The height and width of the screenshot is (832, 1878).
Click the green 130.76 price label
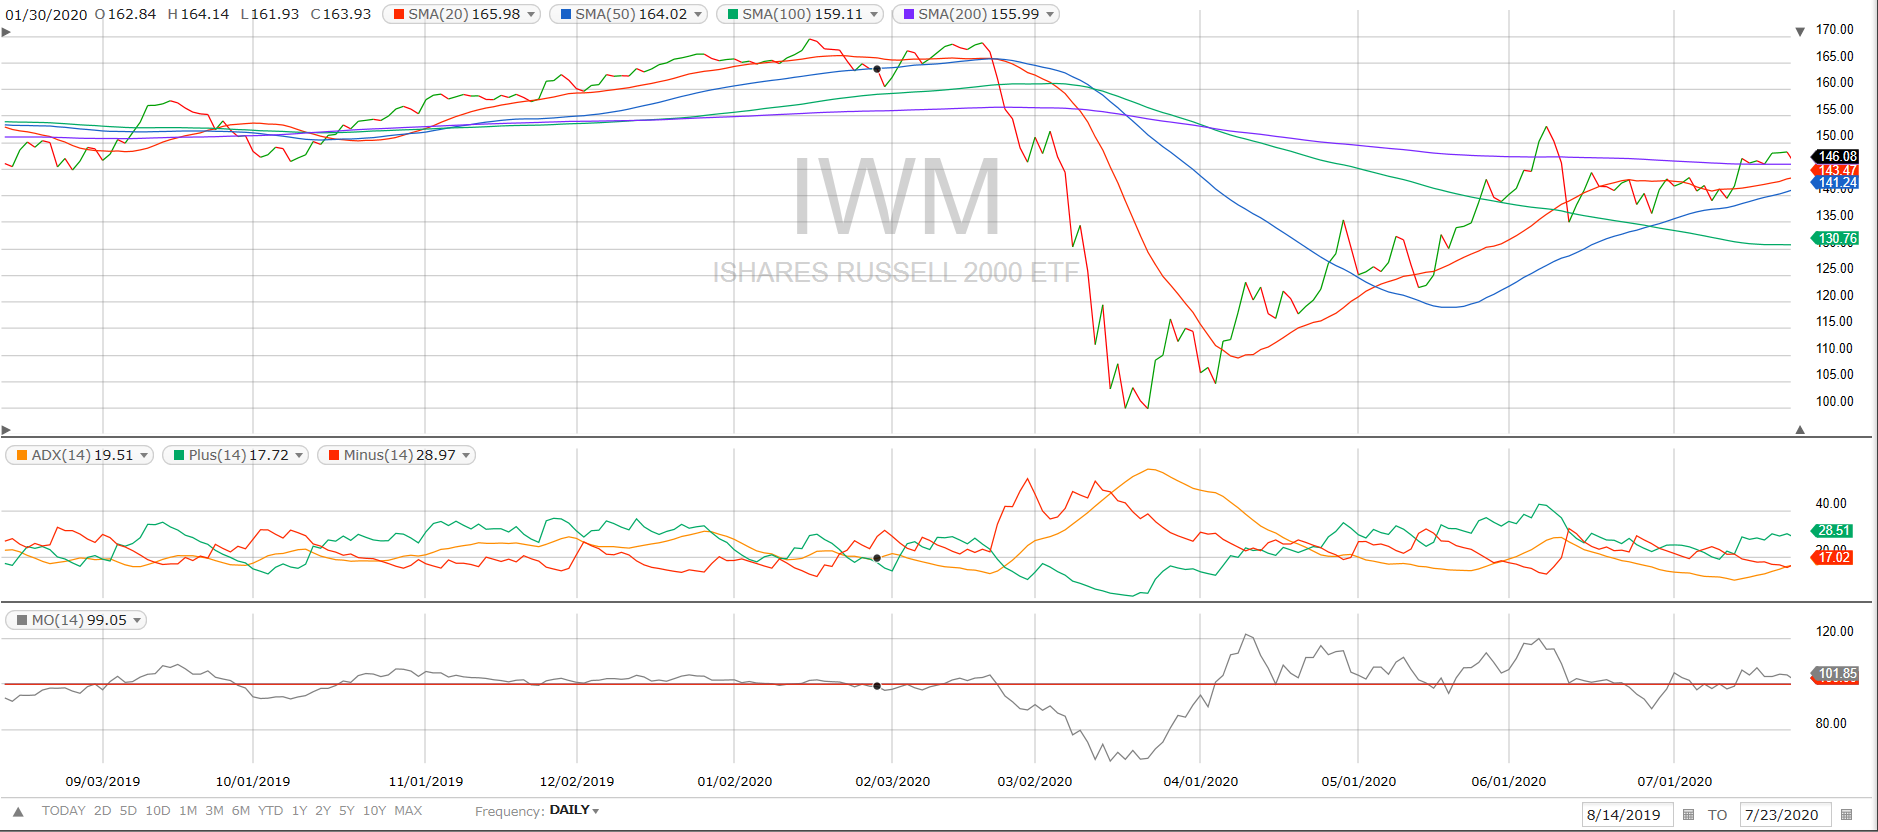click(1835, 239)
